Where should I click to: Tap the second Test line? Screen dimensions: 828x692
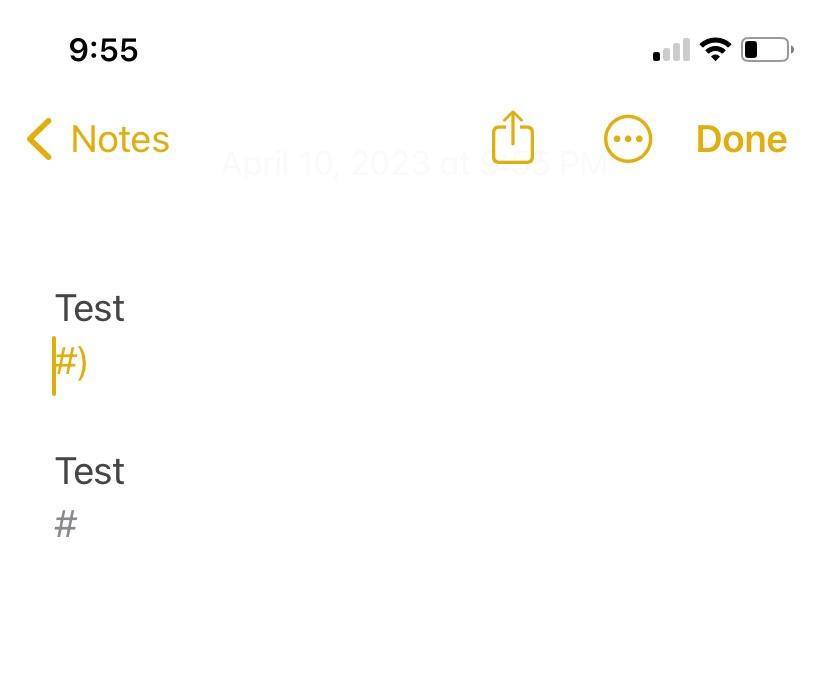[90, 471]
